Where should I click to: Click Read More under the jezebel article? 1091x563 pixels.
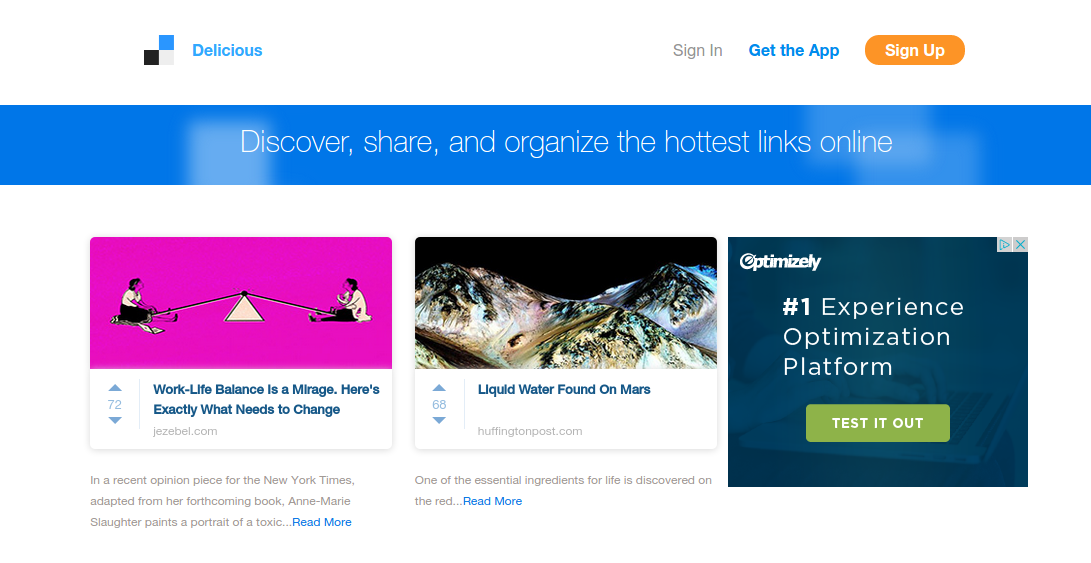(x=322, y=522)
